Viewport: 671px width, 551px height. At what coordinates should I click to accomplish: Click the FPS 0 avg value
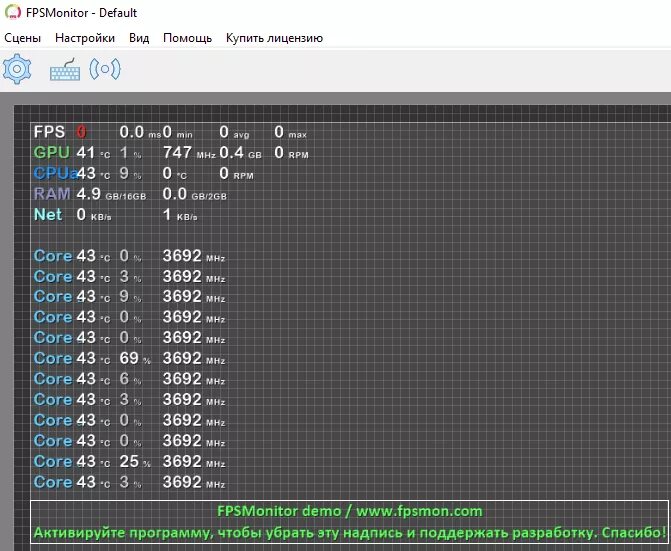[x=234, y=132]
